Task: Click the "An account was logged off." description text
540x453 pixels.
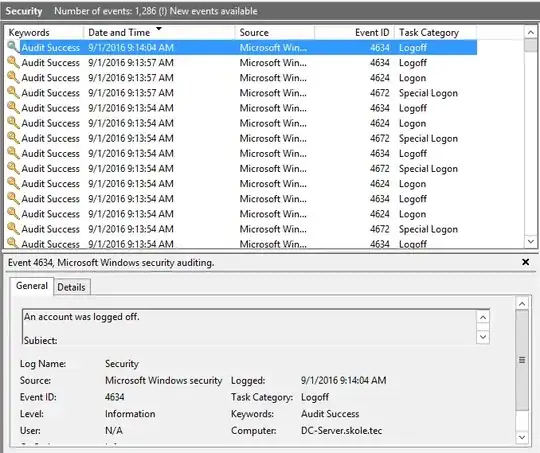Action: click(x=82, y=317)
